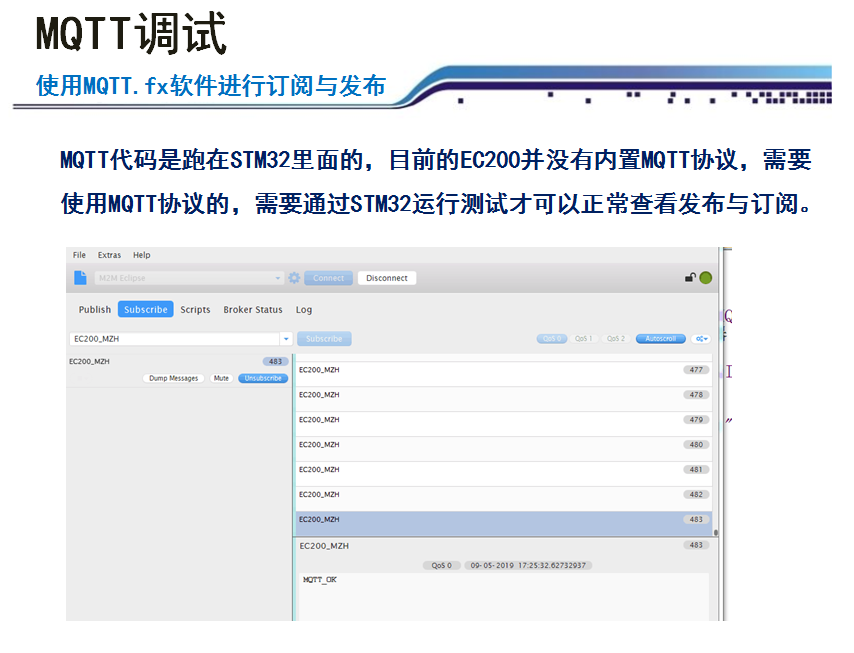
Task: Expand the EC200_MZH topic dropdown arrow
Action: (x=286, y=339)
